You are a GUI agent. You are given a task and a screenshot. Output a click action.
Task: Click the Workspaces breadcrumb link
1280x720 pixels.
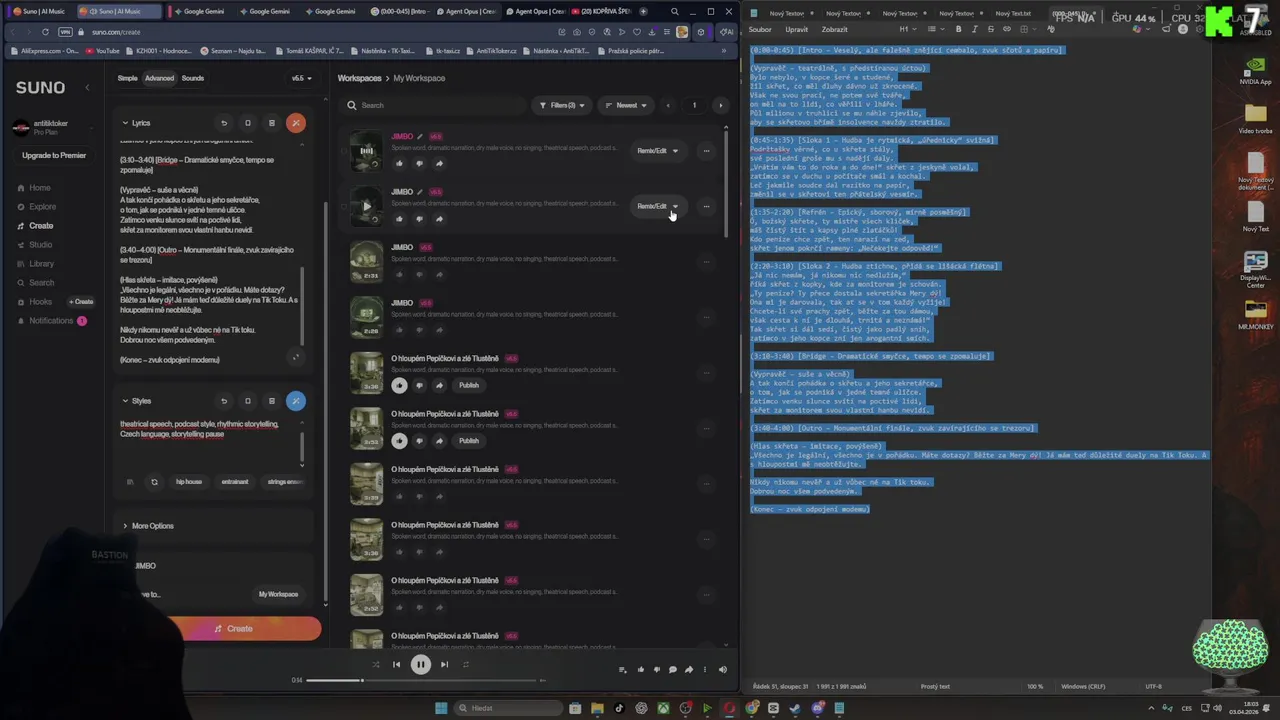[359, 78]
